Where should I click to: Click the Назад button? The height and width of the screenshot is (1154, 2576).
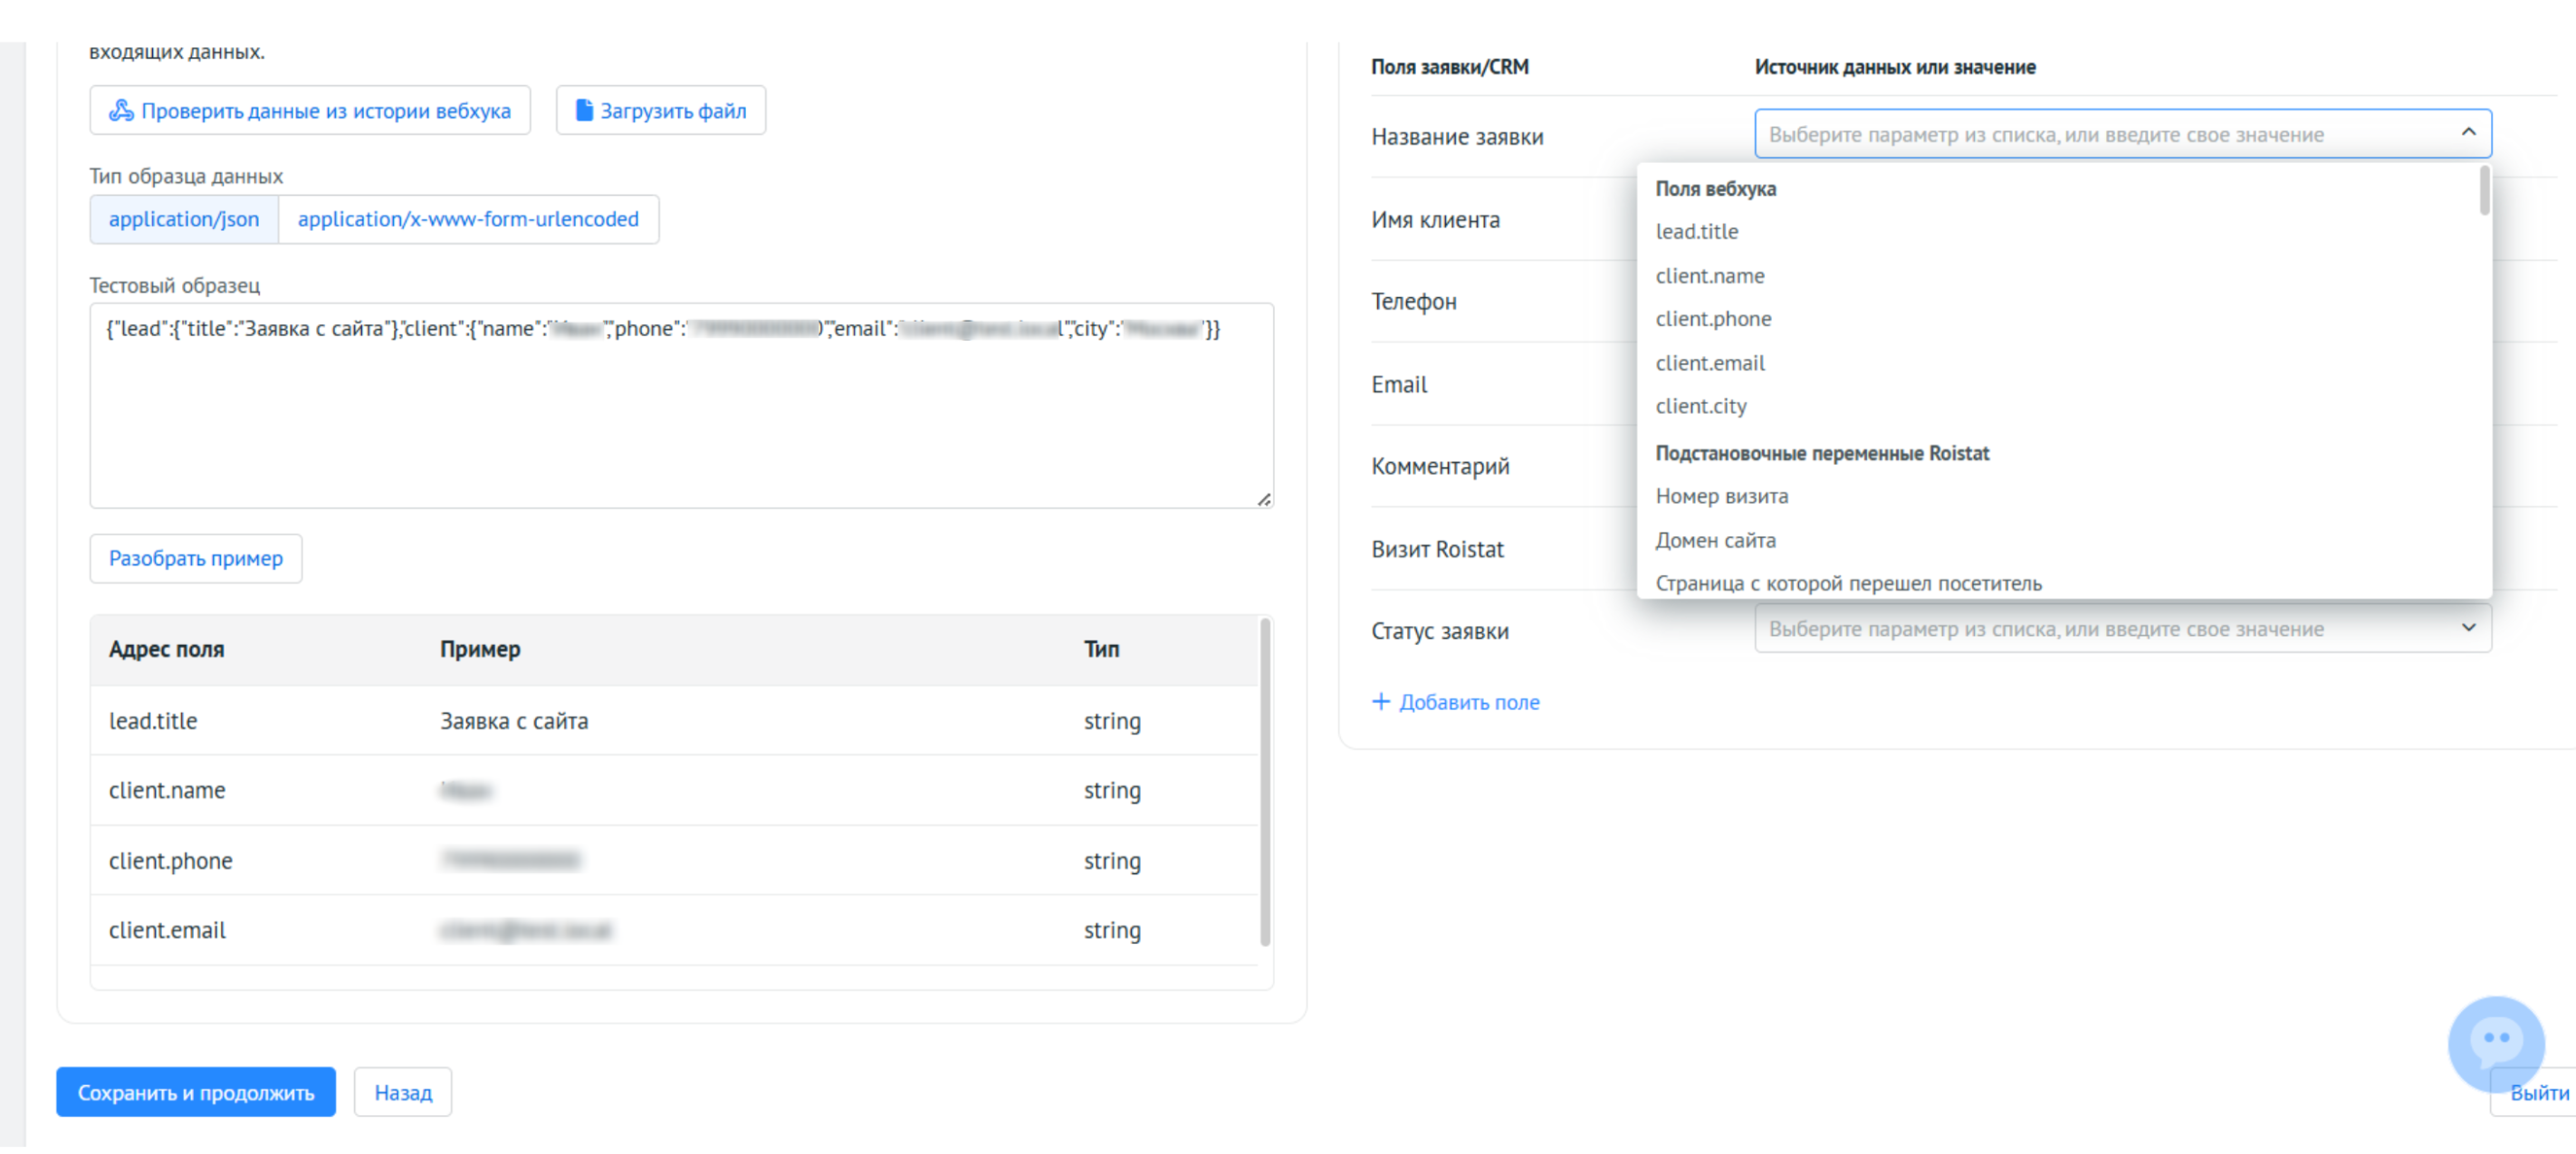[403, 1092]
